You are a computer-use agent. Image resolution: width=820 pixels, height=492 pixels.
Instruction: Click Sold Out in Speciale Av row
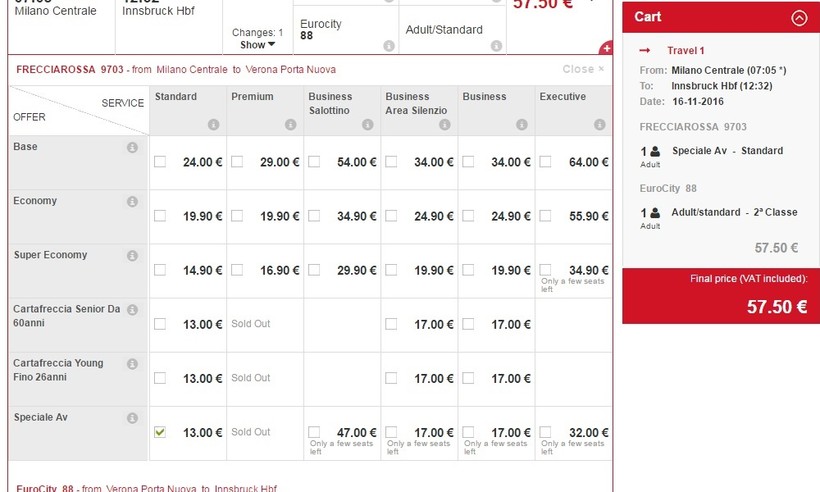tap(250, 432)
